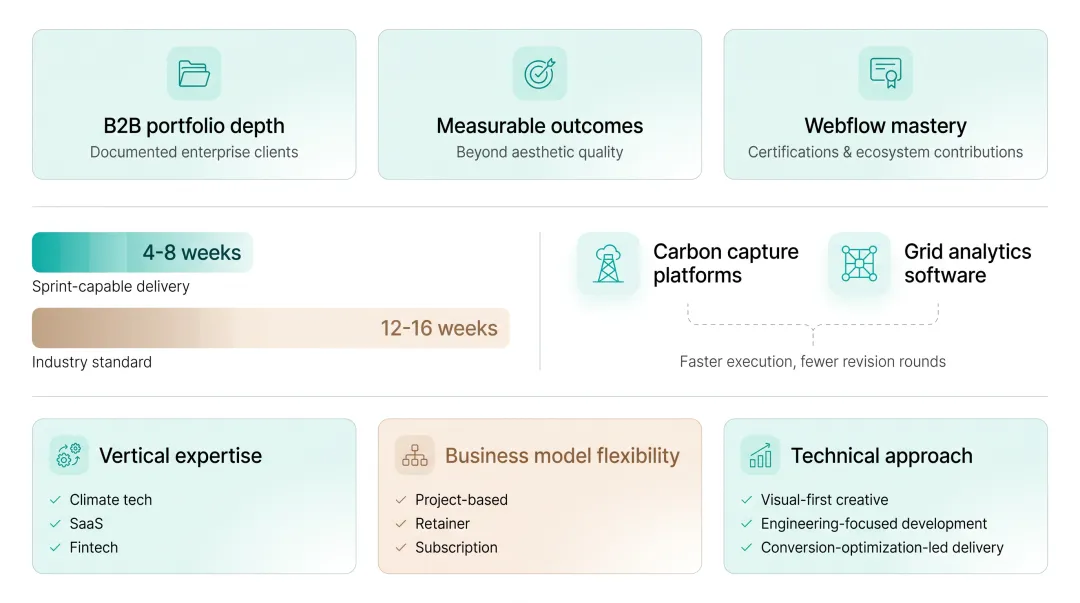This screenshot has height=603, width=1080.
Task: Click the certificate icon above Webflow mastery
Action: [886, 73]
